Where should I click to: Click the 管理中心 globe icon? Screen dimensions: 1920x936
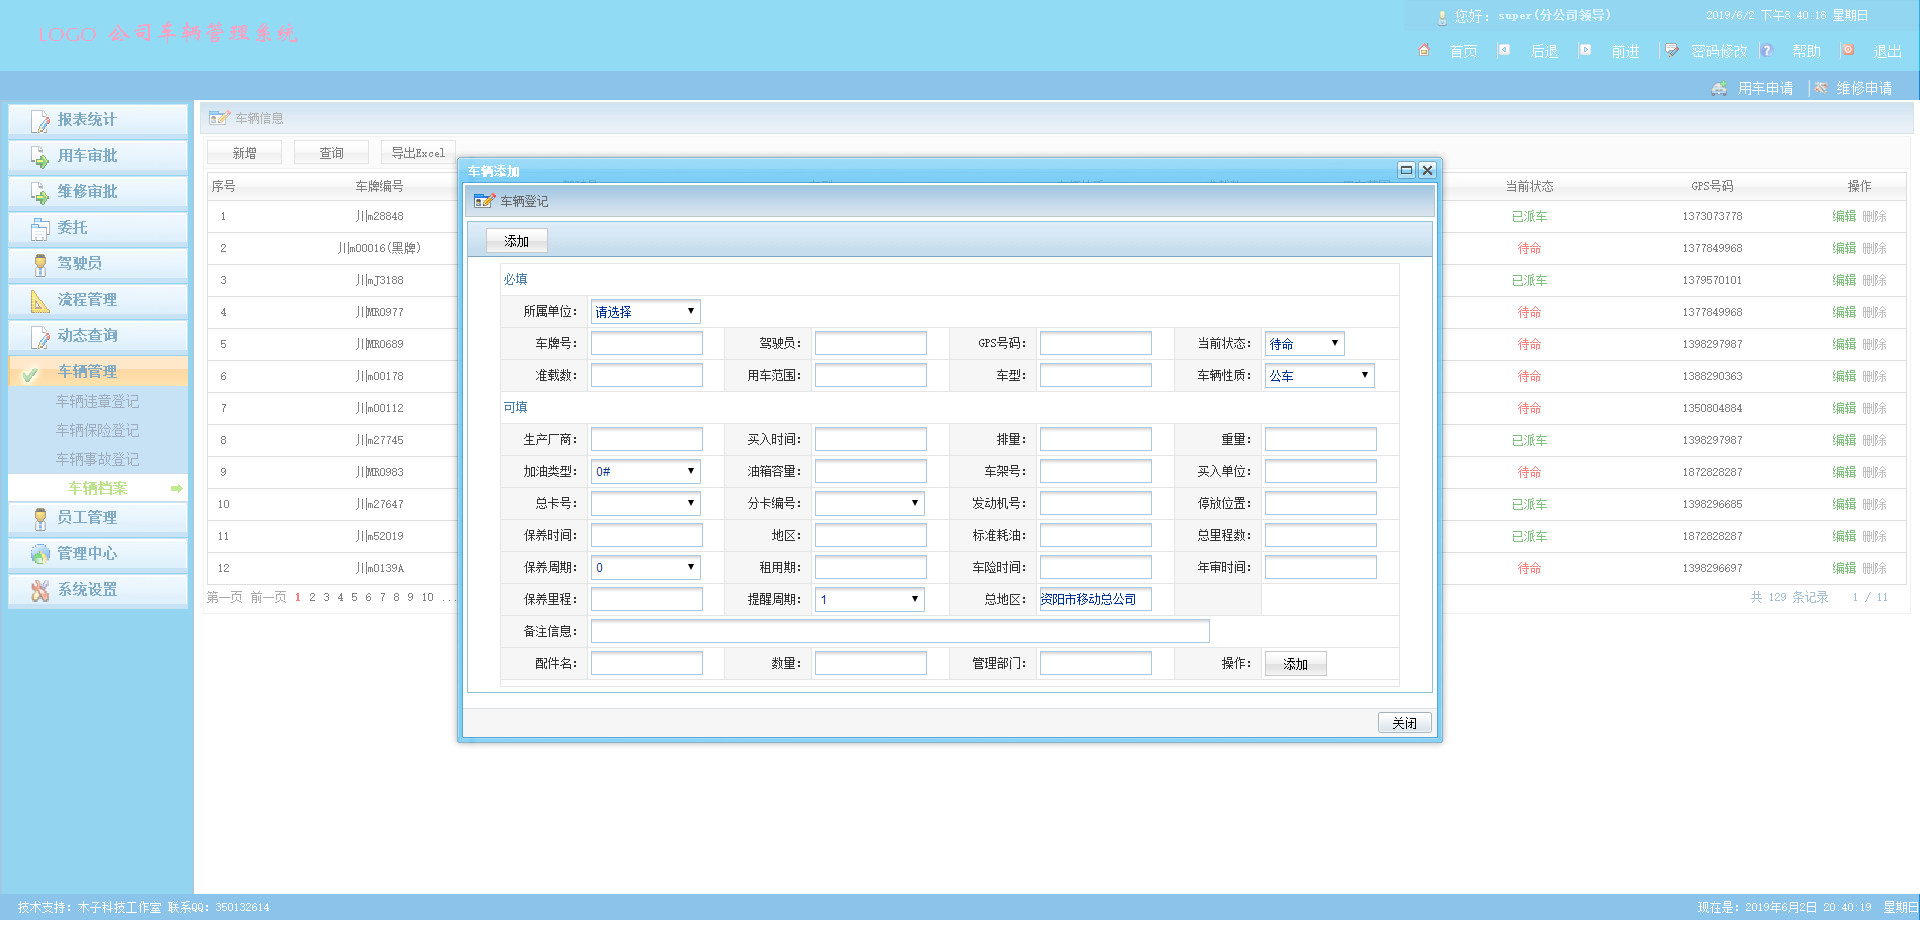point(40,554)
